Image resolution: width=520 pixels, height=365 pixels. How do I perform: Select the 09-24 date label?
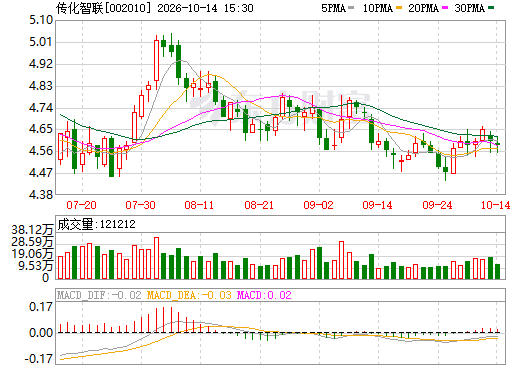(437, 205)
